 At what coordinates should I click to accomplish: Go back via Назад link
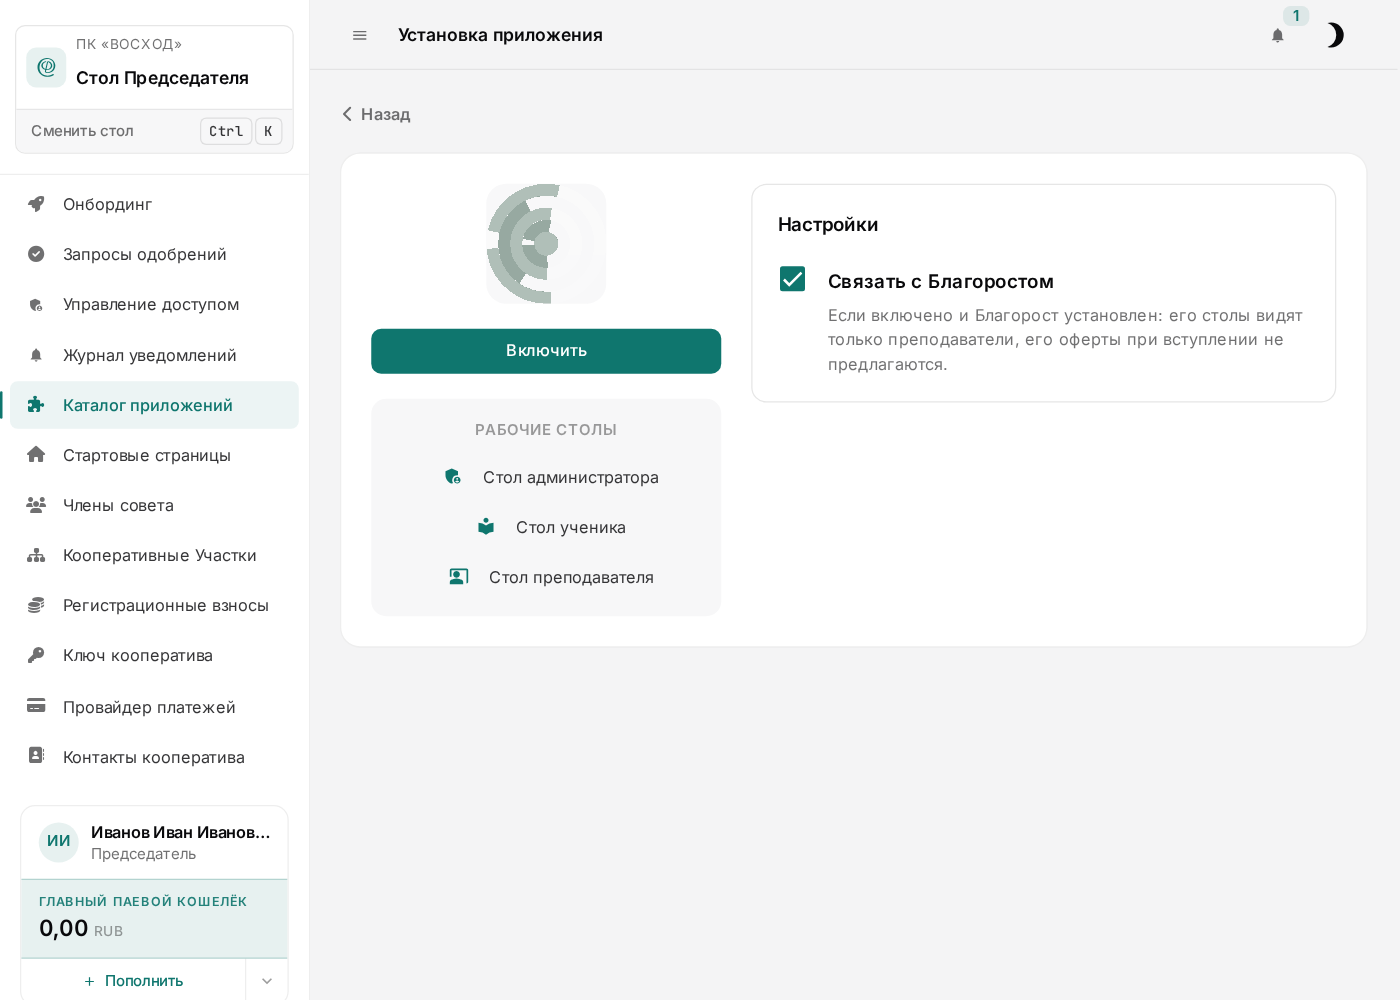tap(376, 114)
